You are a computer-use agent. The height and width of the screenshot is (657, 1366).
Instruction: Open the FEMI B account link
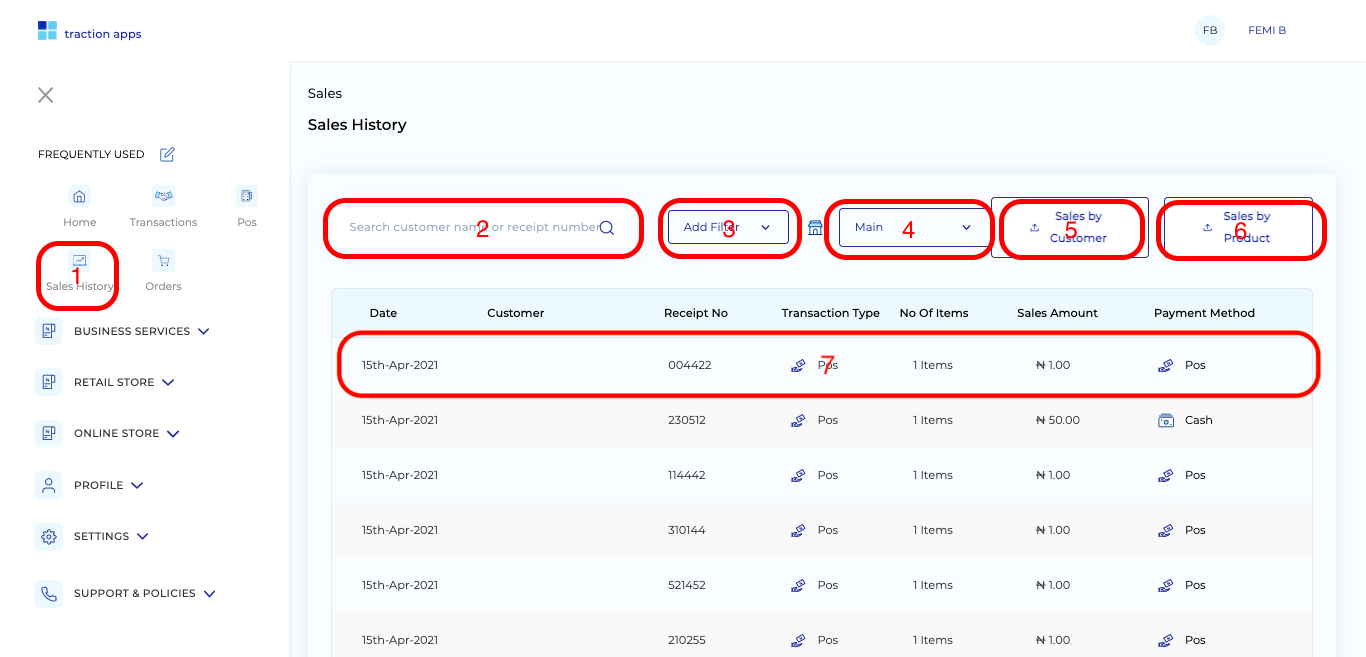[x=1266, y=30]
